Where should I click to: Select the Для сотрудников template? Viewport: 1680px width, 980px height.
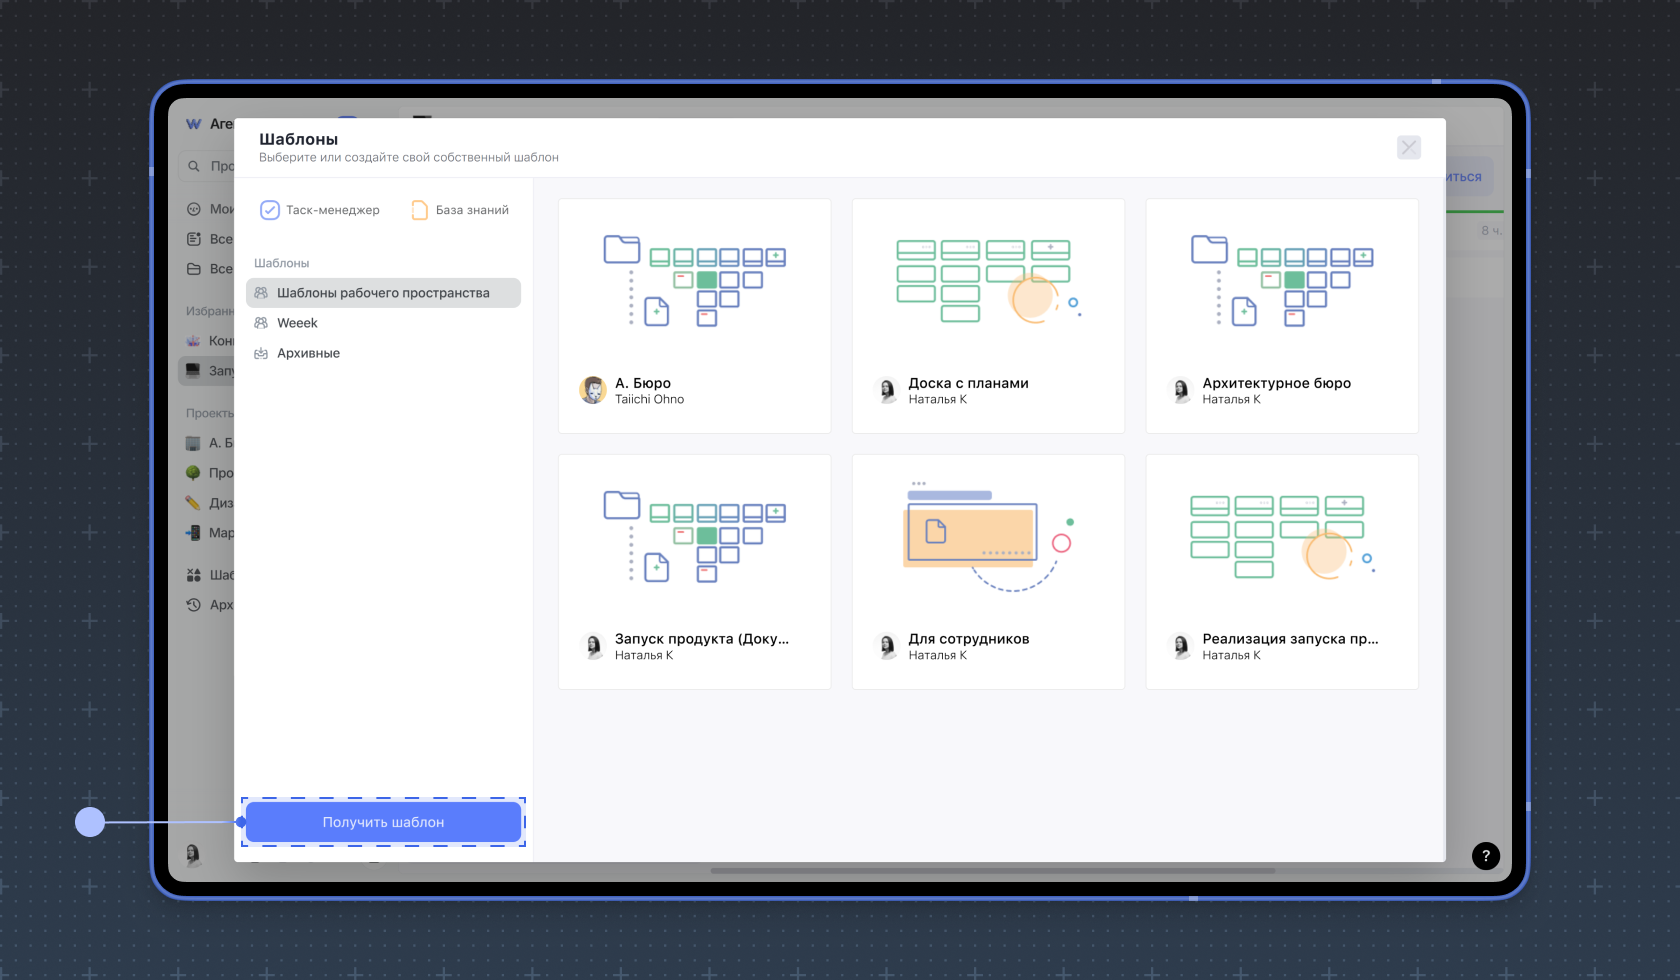(988, 572)
